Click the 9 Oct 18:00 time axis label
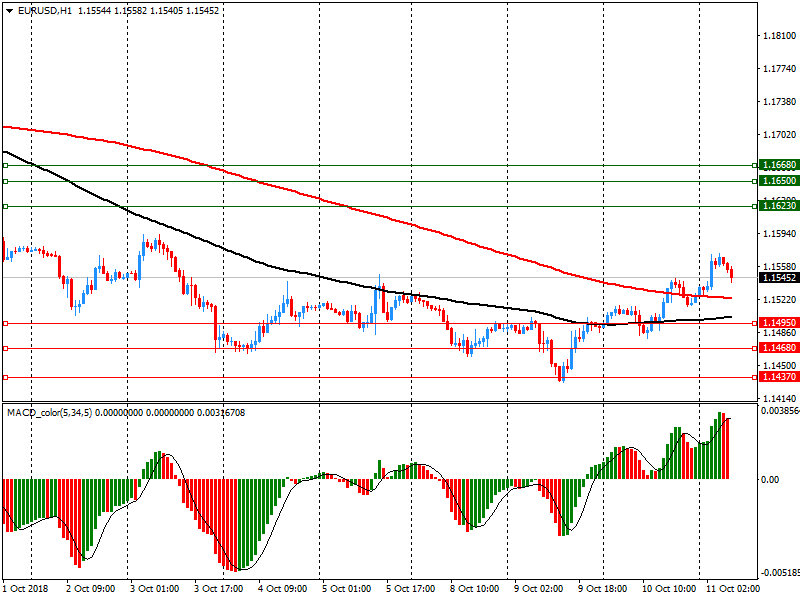The width and height of the screenshot is (800, 600). 601,590
